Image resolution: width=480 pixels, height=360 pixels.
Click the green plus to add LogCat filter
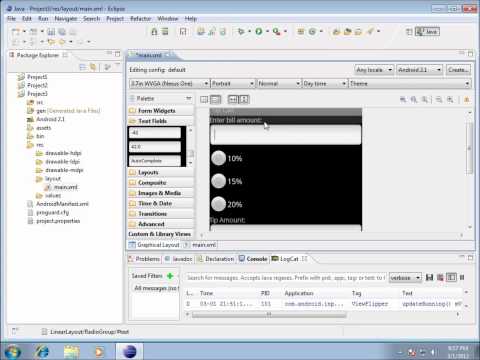pos(170,276)
